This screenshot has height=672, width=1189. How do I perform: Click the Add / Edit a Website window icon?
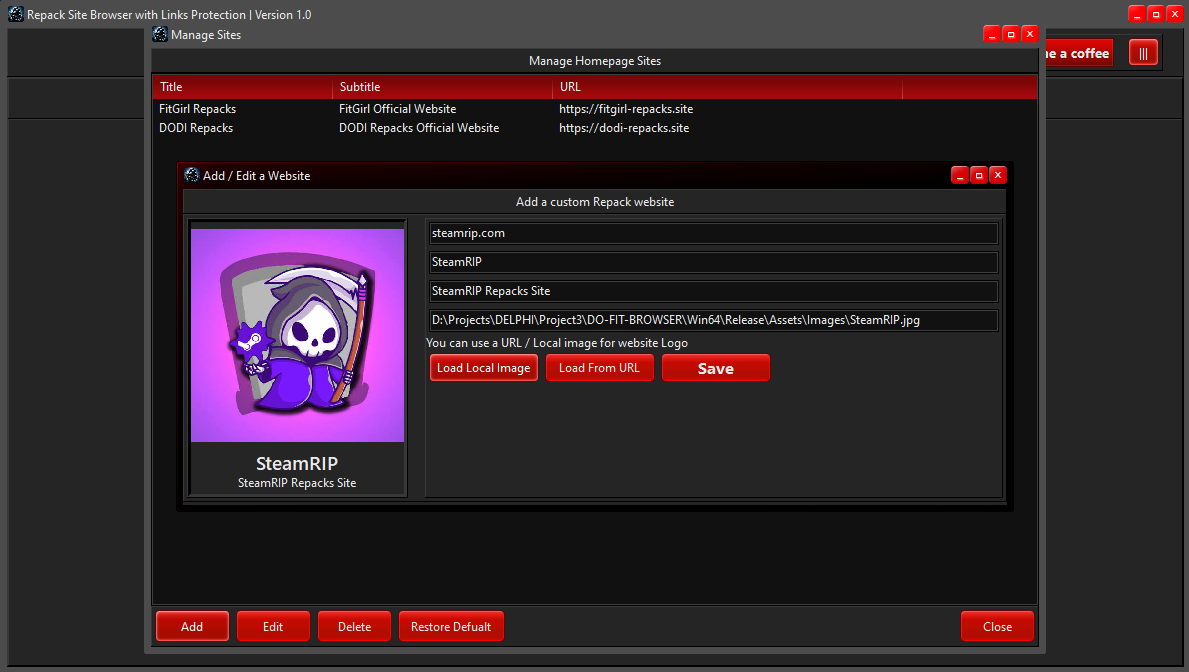[x=192, y=175]
